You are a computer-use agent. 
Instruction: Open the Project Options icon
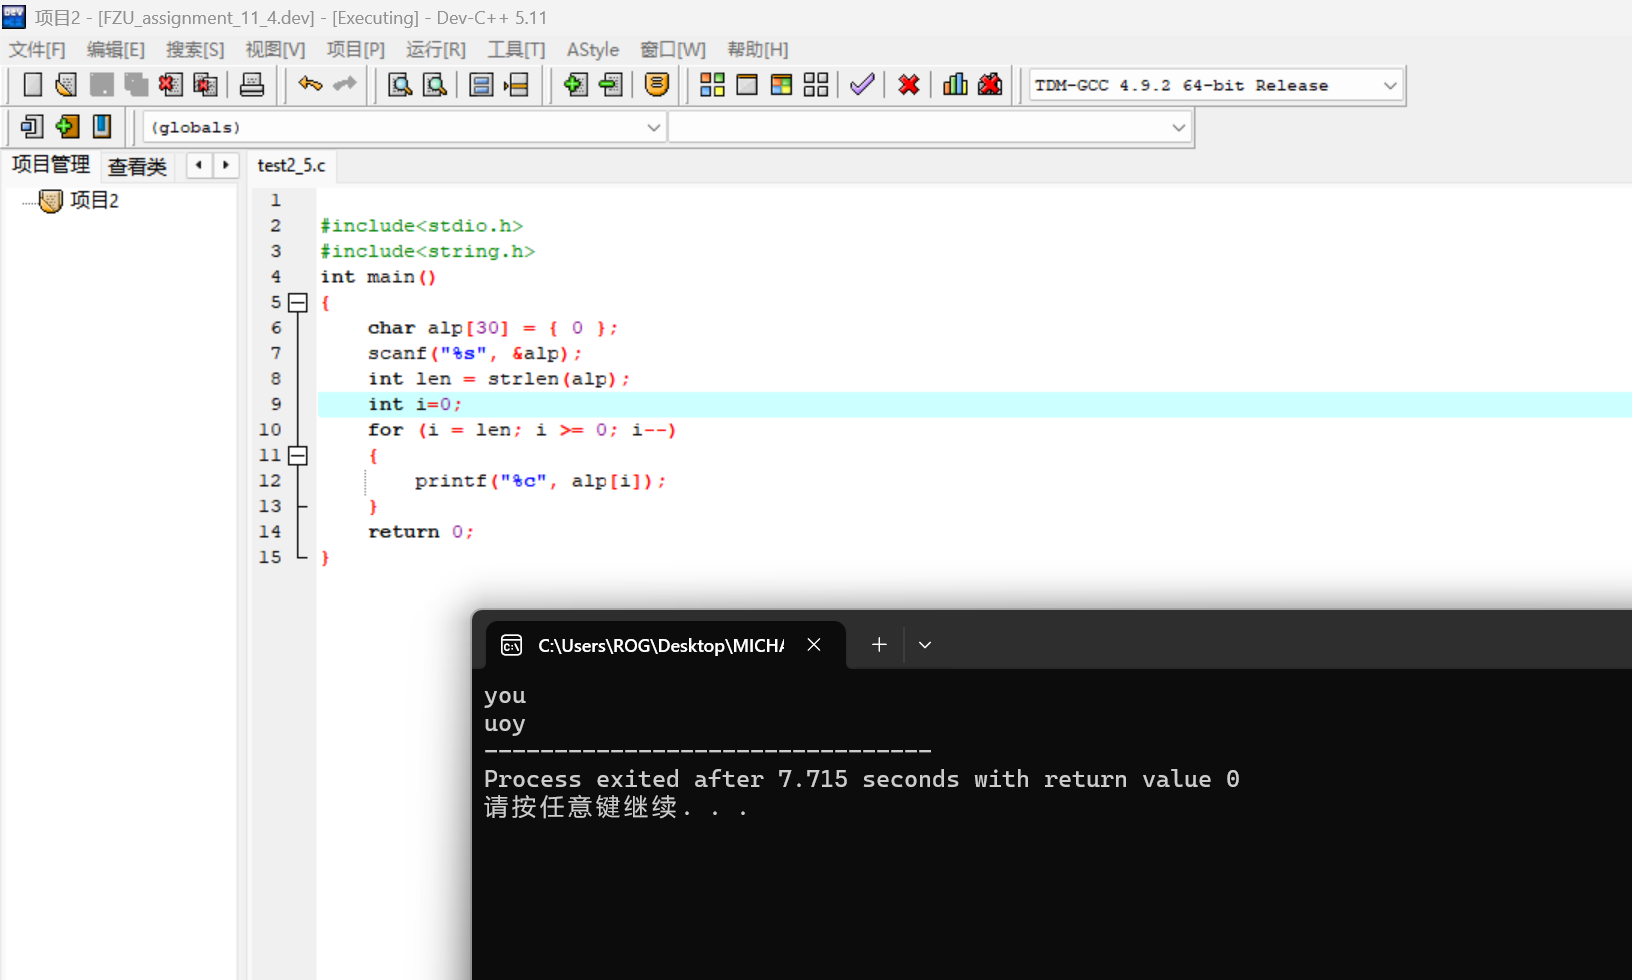tap(657, 85)
